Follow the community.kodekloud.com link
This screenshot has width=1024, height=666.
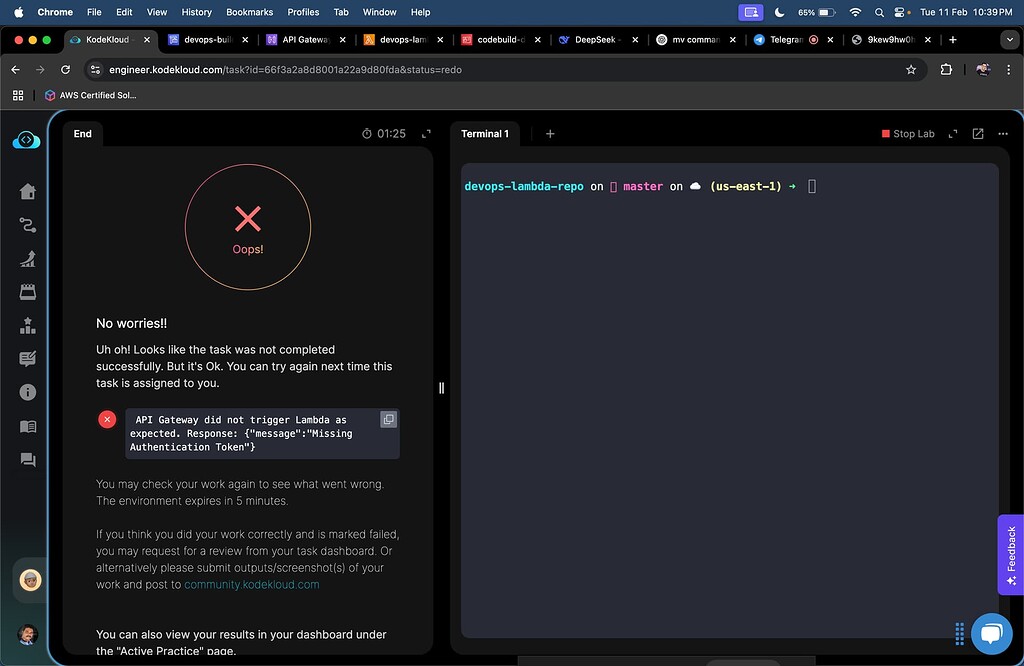(251, 584)
